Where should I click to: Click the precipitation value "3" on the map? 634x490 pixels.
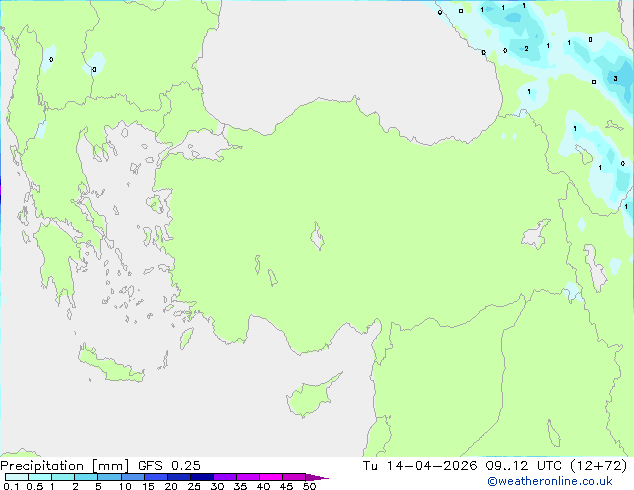tap(615, 78)
